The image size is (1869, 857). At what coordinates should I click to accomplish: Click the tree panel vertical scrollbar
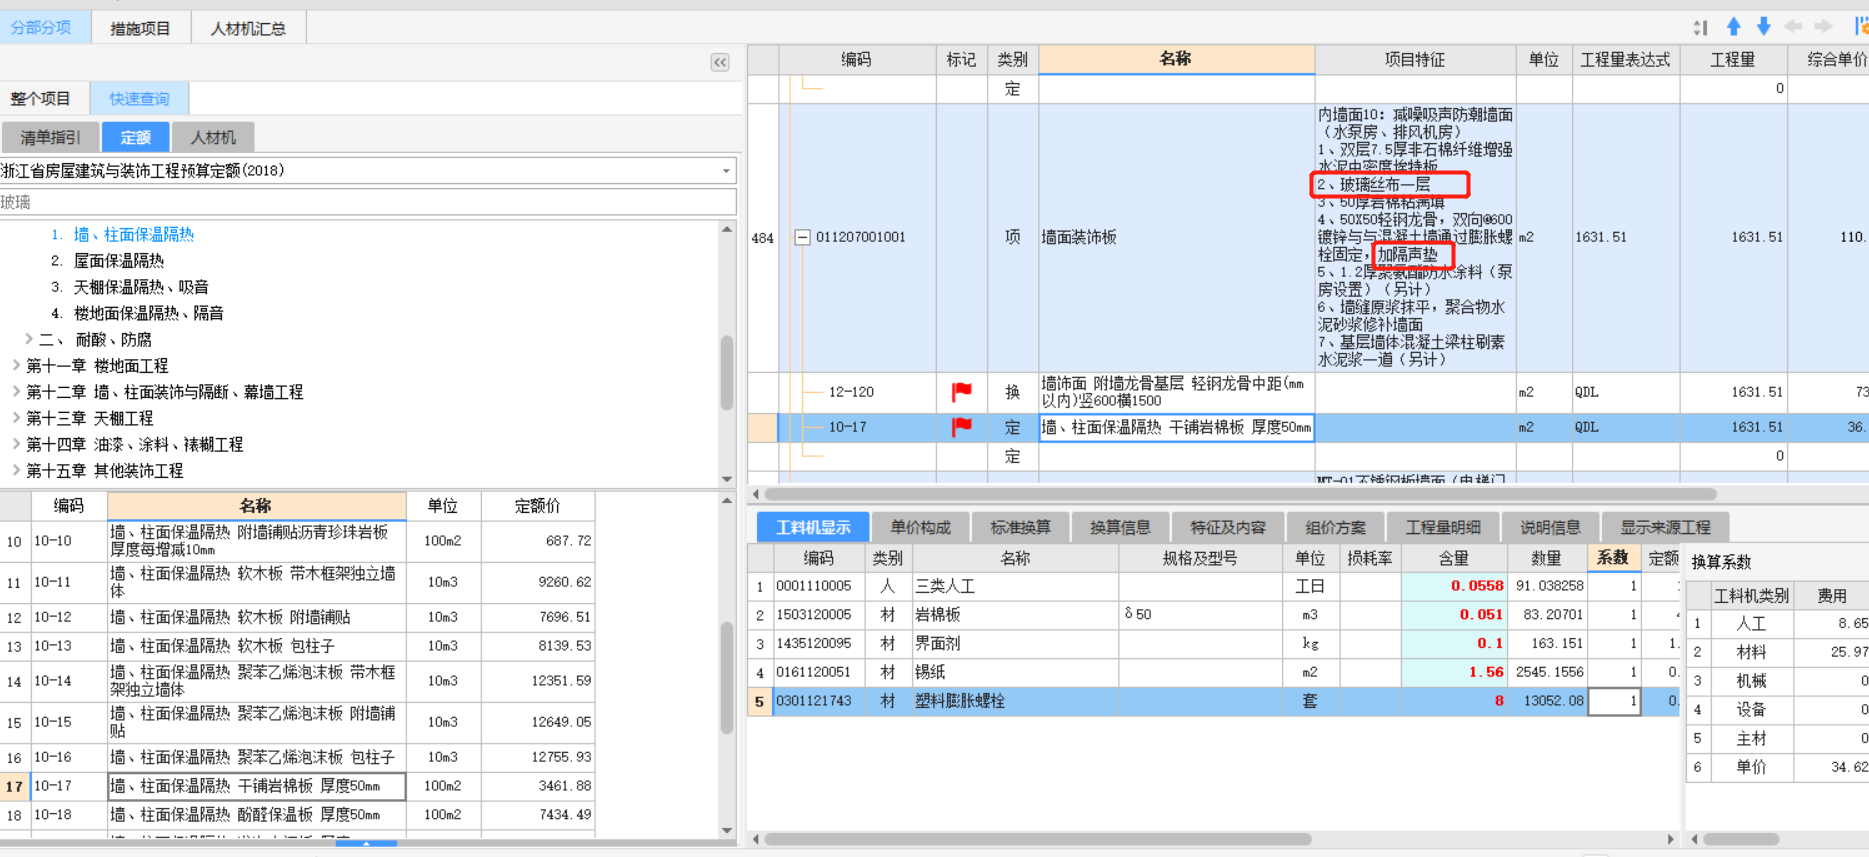(x=727, y=372)
